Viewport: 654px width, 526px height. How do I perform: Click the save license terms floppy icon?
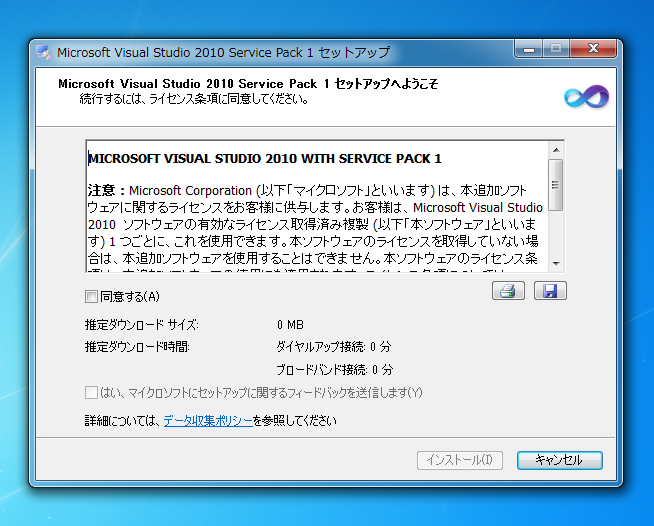[x=550, y=291]
